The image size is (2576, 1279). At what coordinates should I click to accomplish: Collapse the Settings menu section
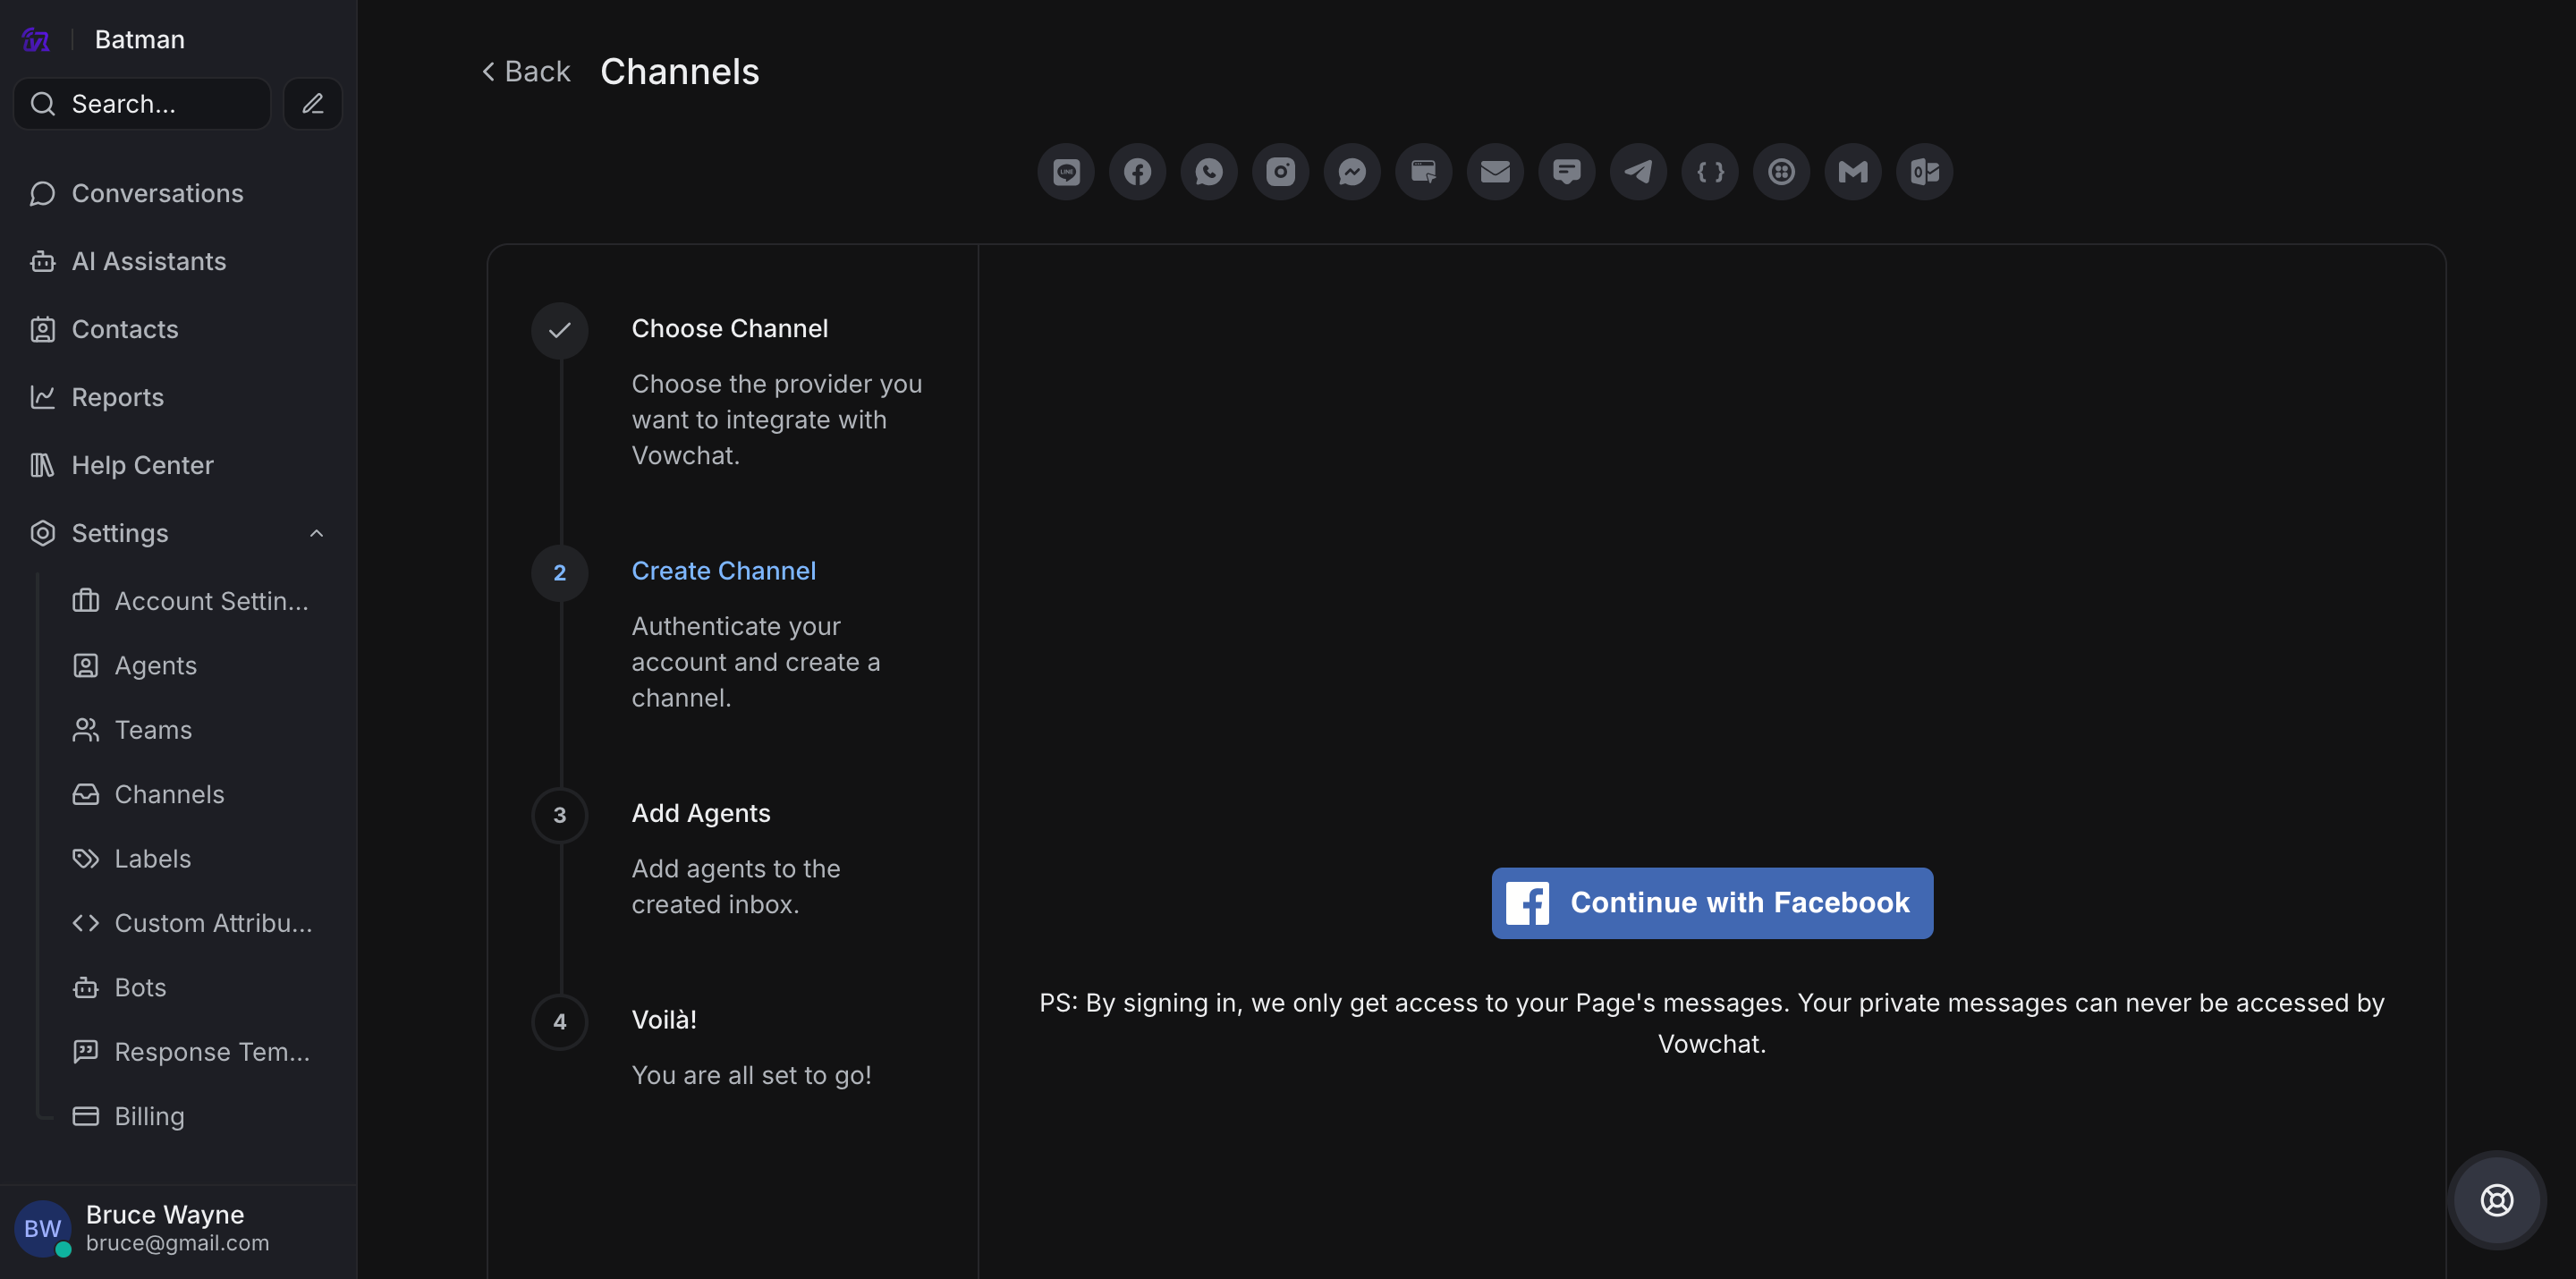pyautogui.click(x=316, y=533)
